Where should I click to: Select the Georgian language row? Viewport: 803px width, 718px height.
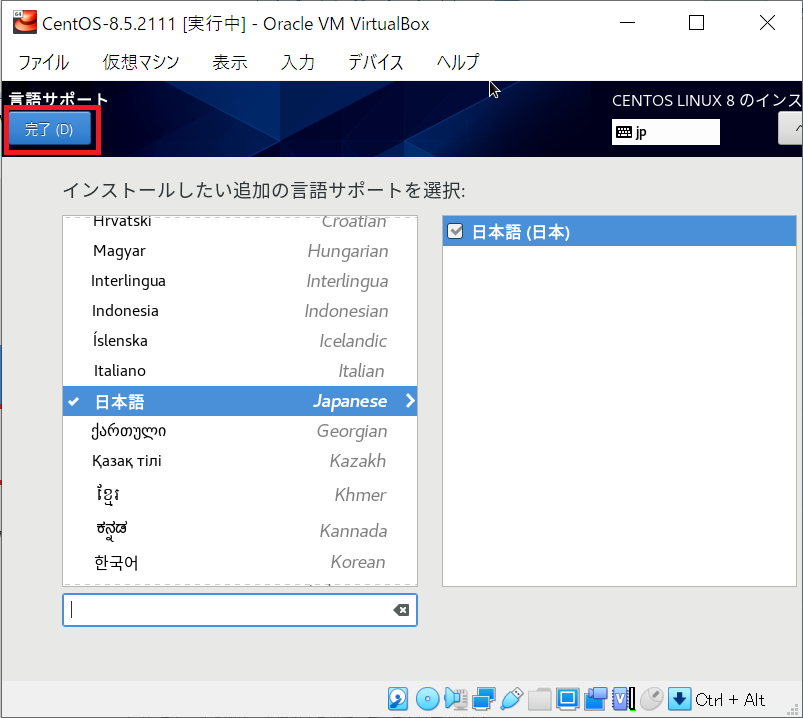240,431
